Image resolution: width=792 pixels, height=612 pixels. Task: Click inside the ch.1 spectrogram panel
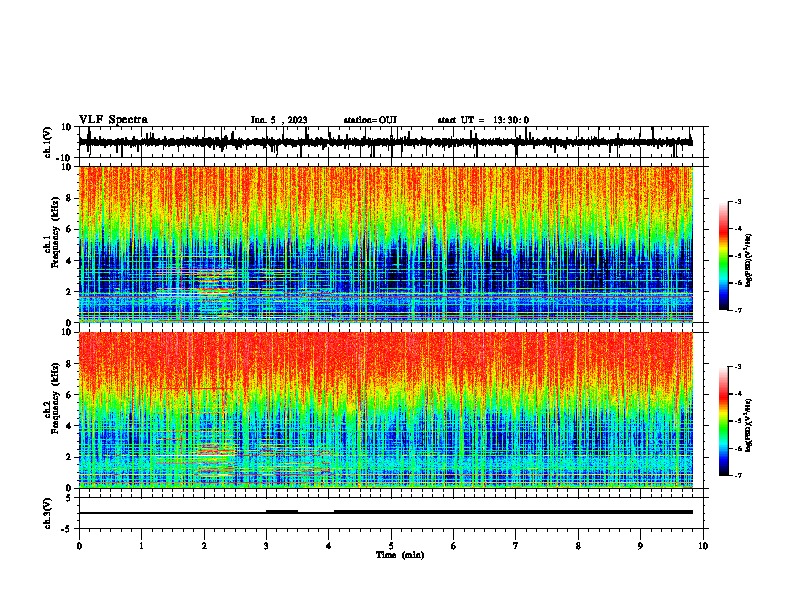point(386,244)
